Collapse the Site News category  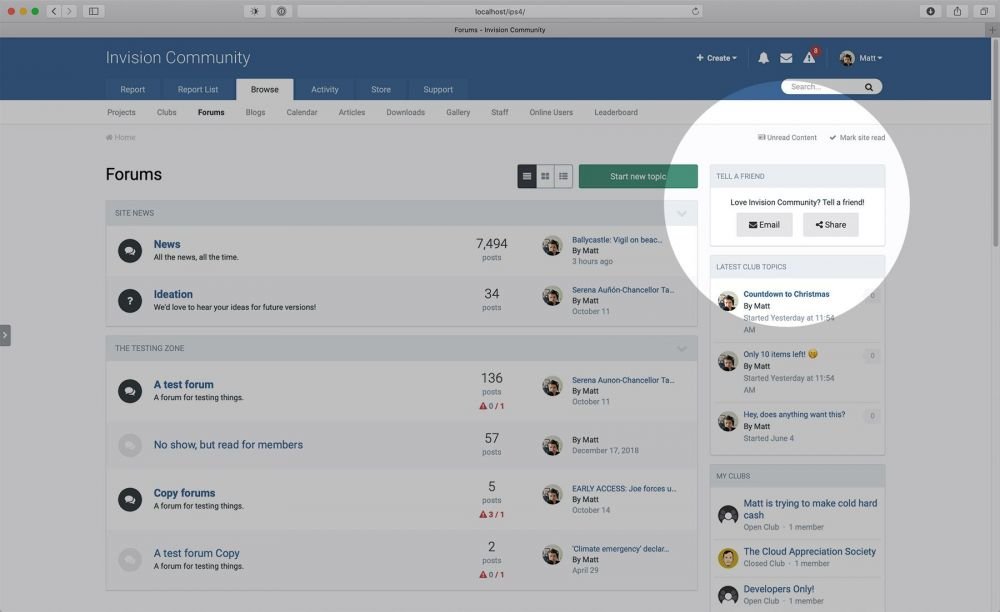pos(682,213)
